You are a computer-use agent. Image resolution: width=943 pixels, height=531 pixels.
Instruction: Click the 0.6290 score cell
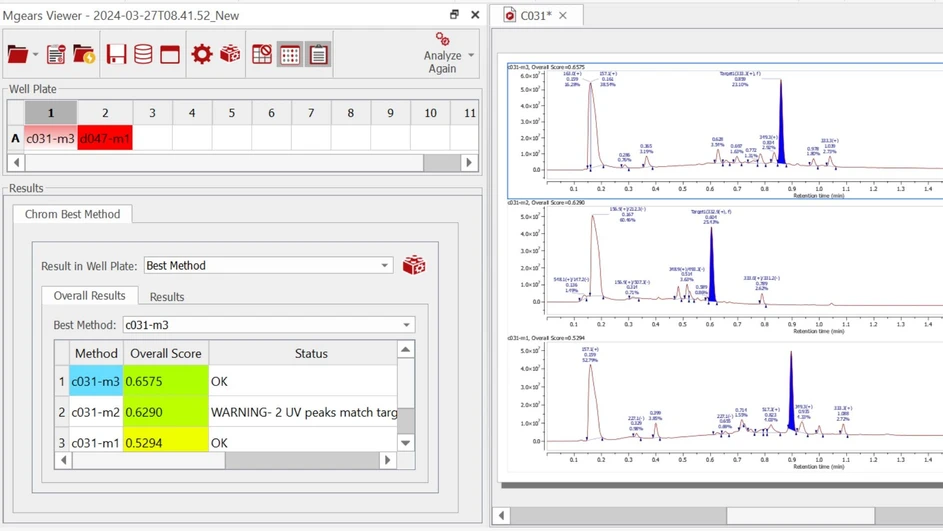pos(166,412)
